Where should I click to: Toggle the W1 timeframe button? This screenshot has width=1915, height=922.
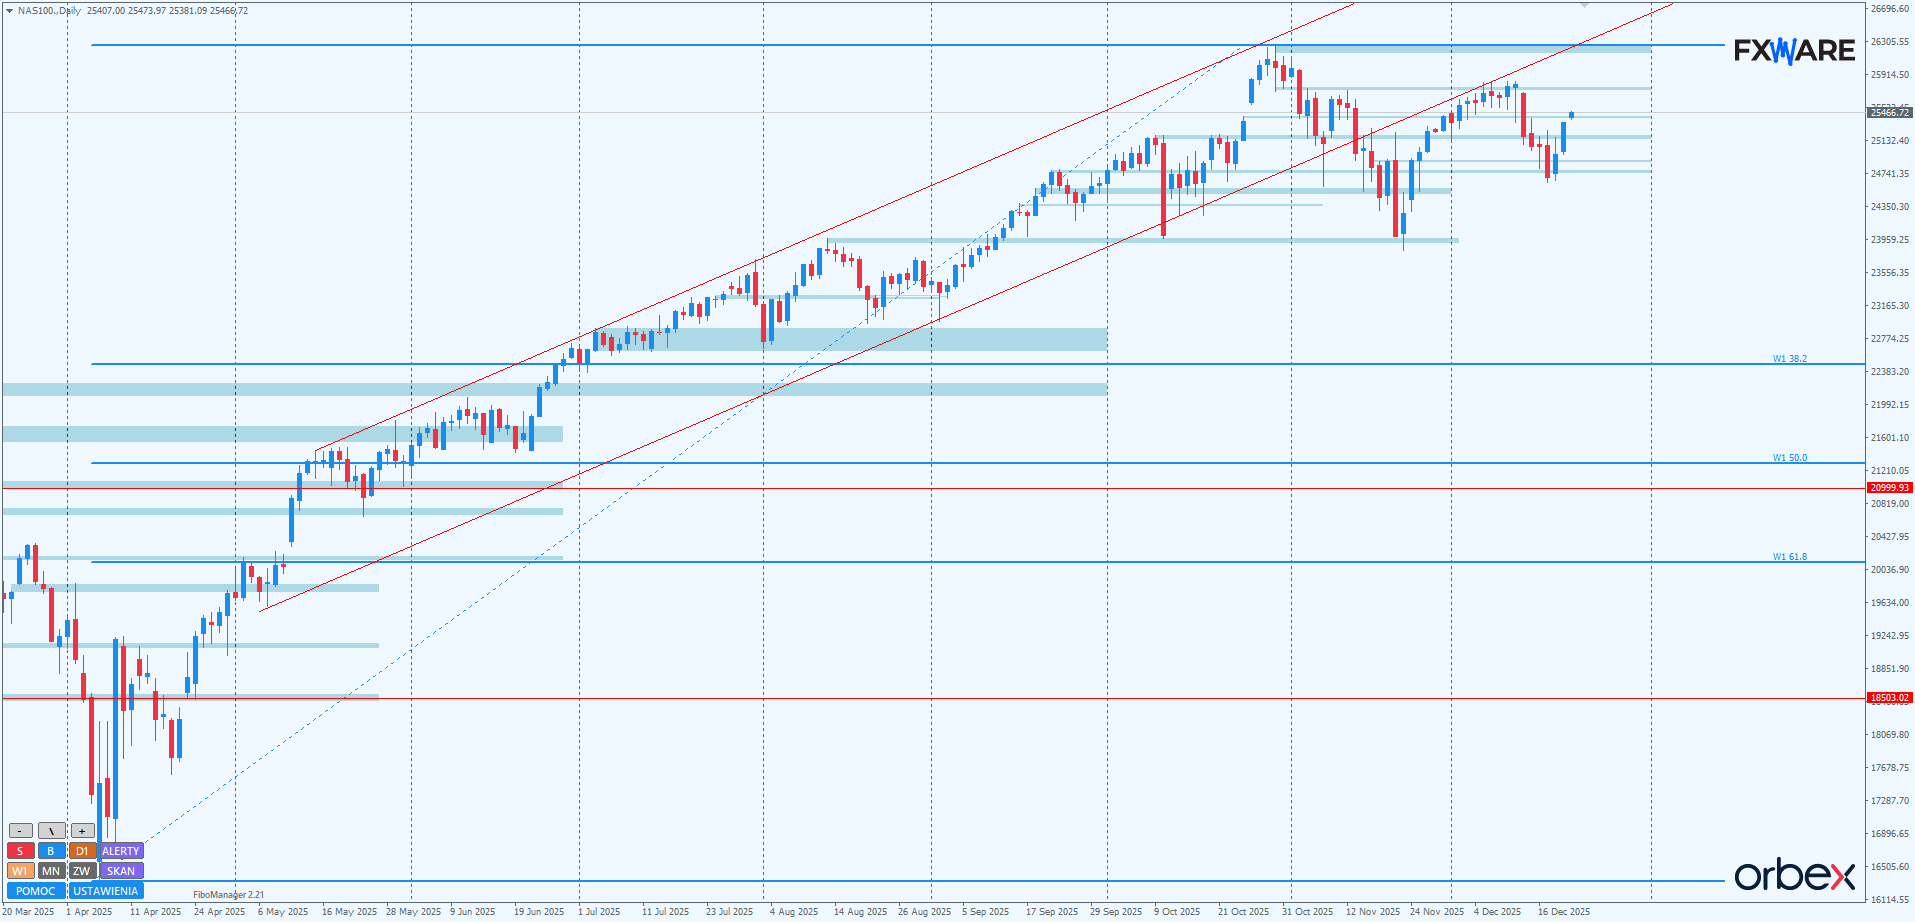(20, 871)
